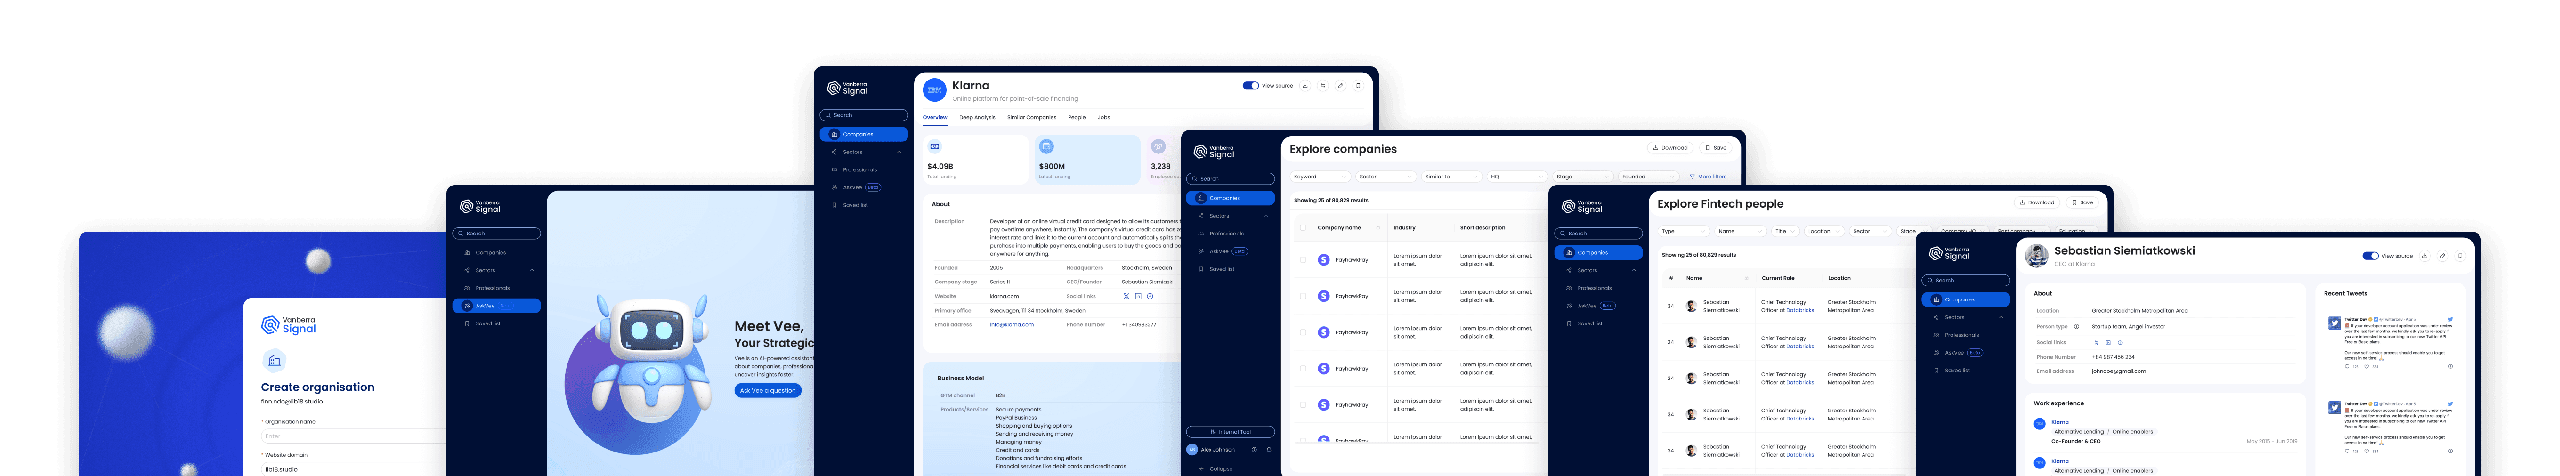Click the download icon in Sebastian profile header

click(x=2424, y=256)
